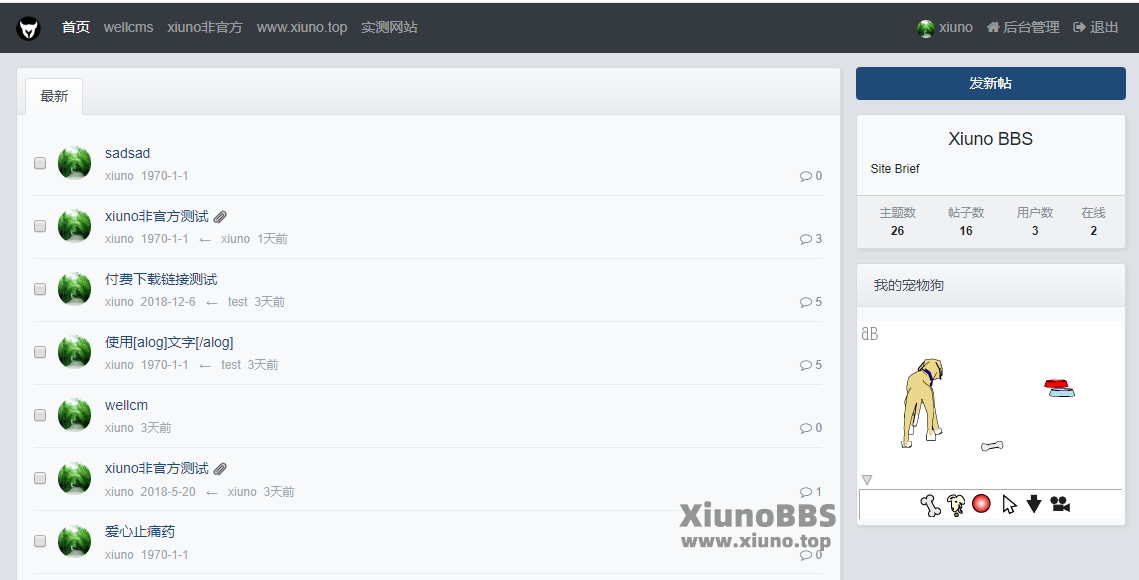
Task: Click the 'Site Brief' text
Action: 895,169
